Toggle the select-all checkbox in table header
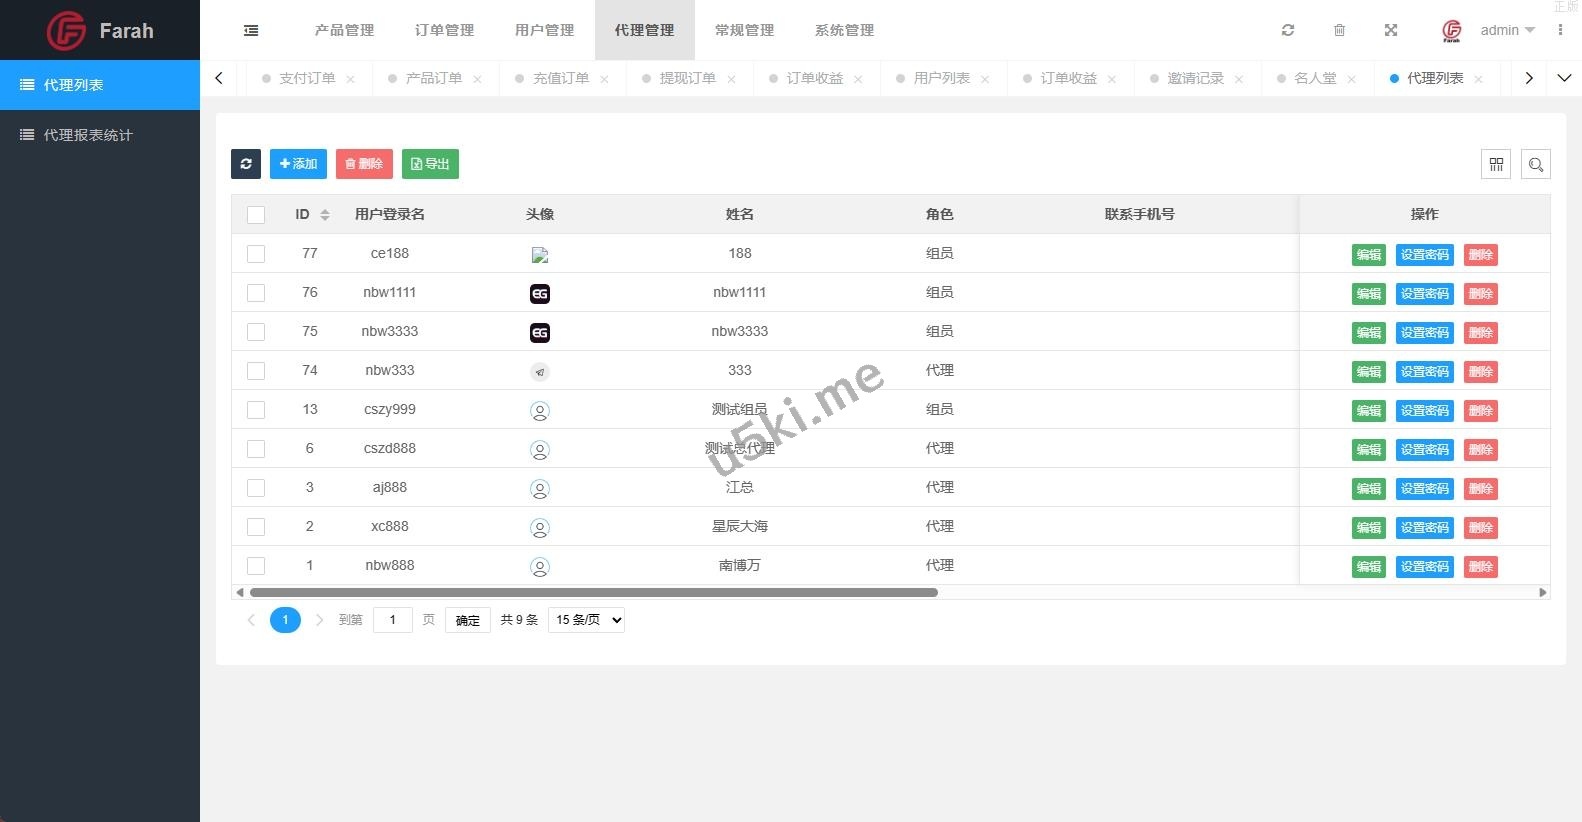This screenshot has width=1582, height=822. point(256,215)
